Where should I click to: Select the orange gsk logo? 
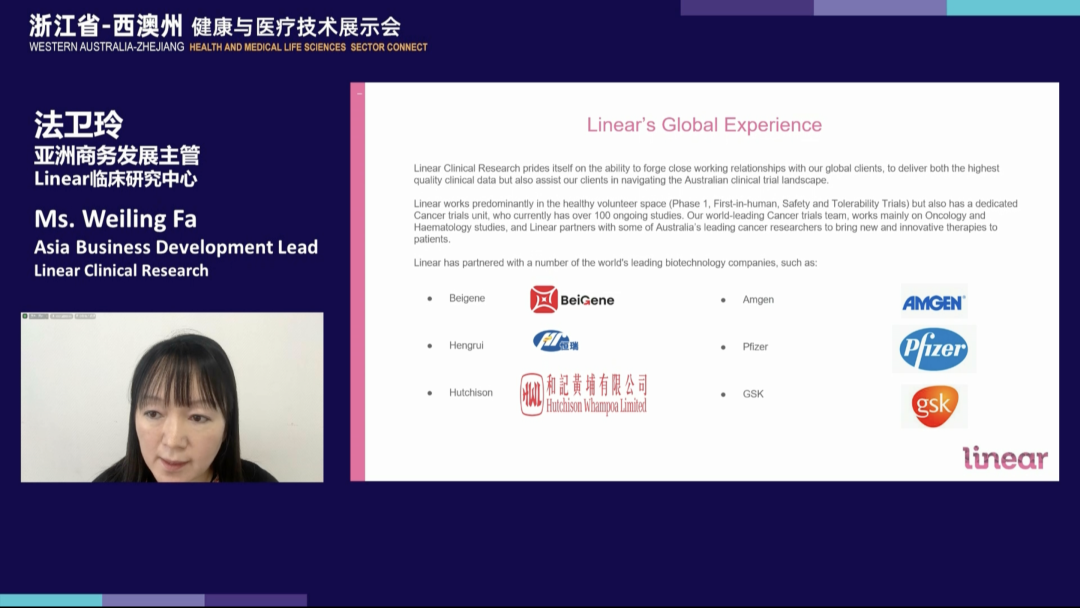(934, 406)
